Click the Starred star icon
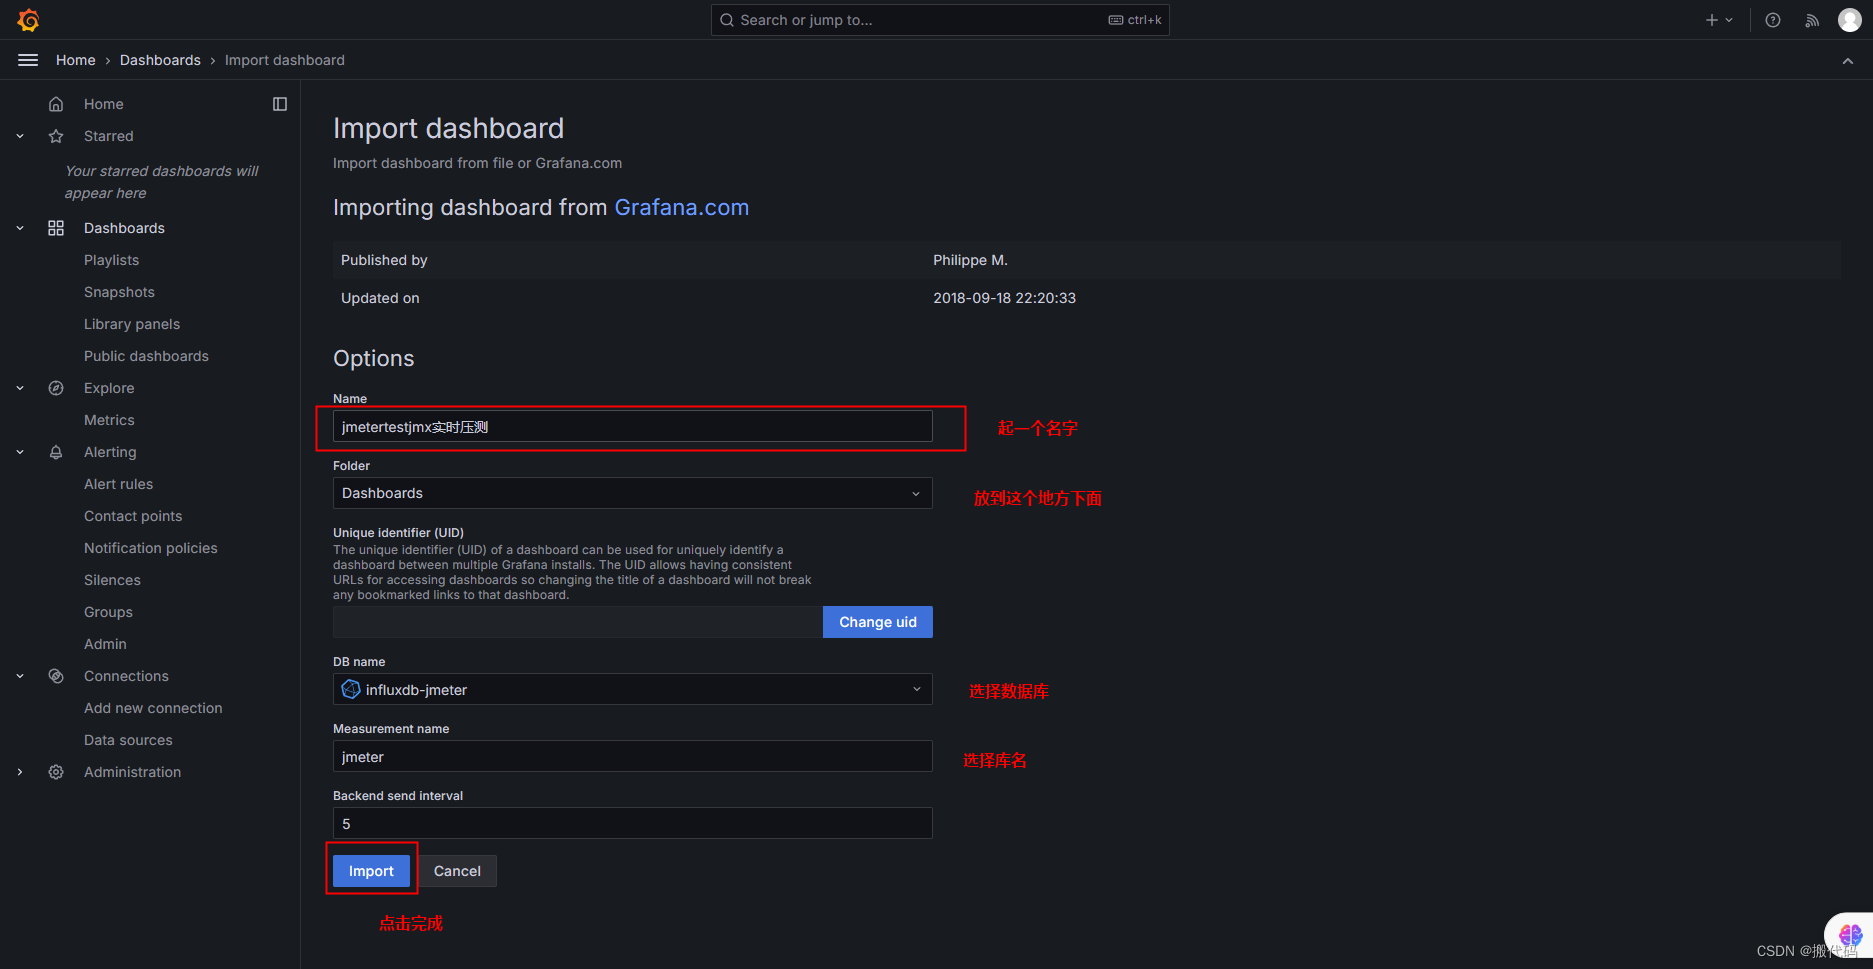This screenshot has width=1873, height=969. pos(56,136)
